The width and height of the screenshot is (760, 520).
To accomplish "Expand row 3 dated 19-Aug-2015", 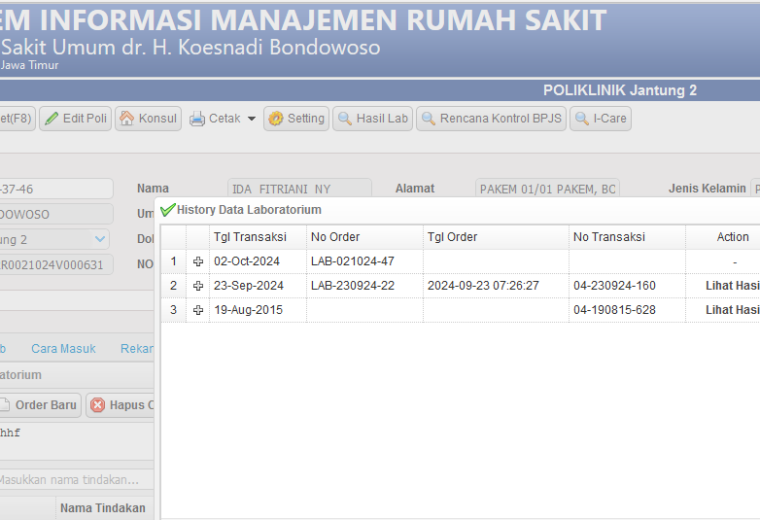I will point(198,310).
